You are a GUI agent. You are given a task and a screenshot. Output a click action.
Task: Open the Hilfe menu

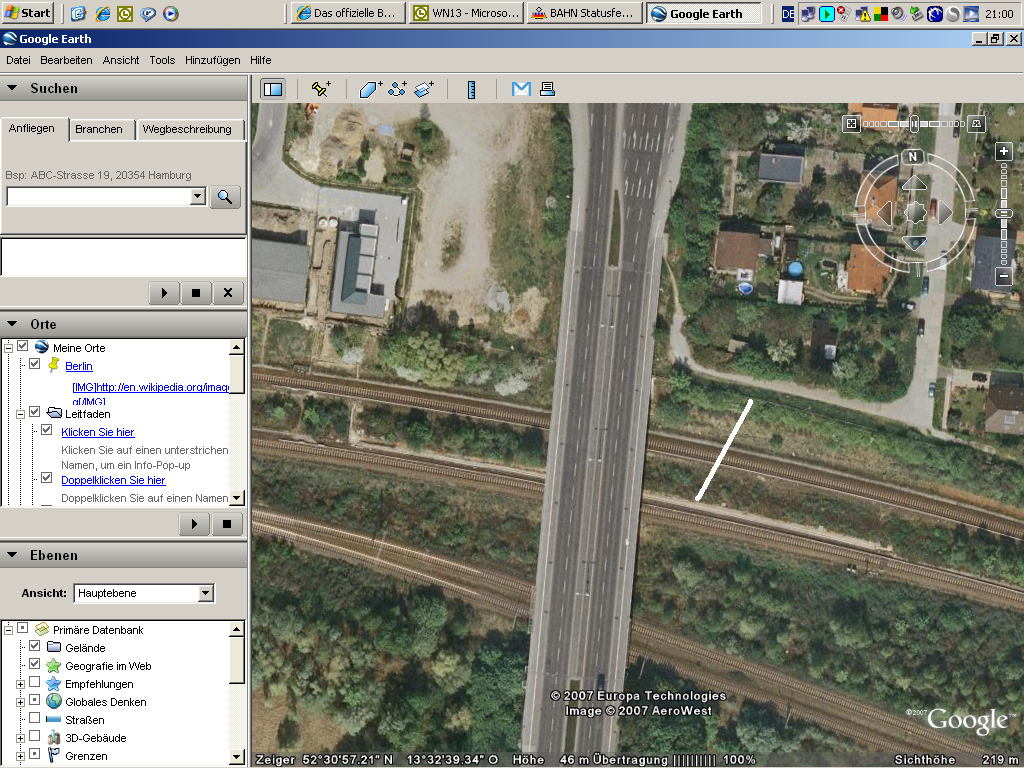click(261, 60)
